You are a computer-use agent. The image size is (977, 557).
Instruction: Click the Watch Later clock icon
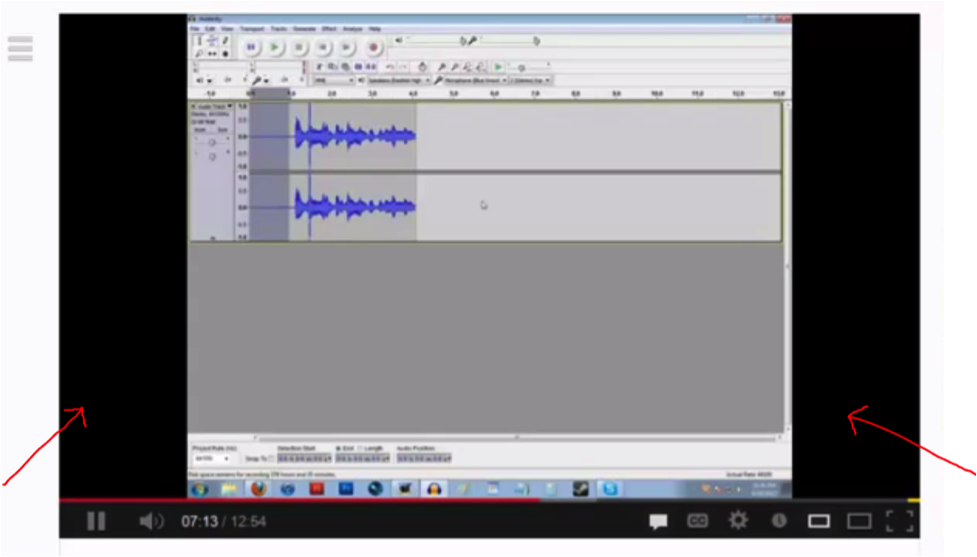click(x=779, y=520)
